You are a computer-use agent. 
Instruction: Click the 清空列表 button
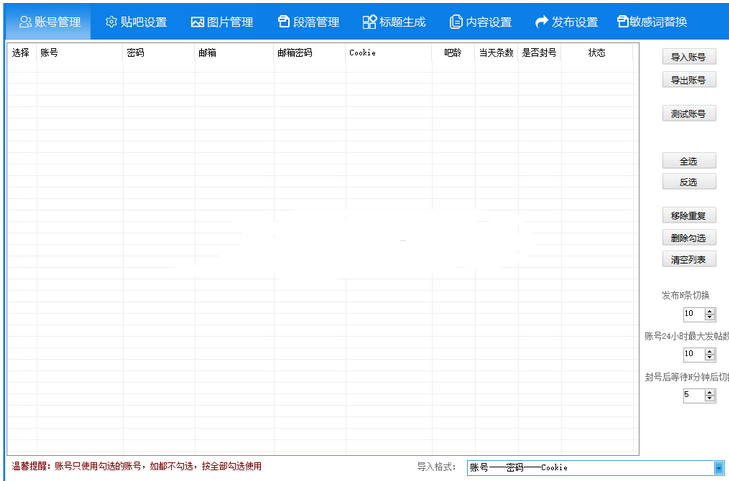(x=689, y=260)
